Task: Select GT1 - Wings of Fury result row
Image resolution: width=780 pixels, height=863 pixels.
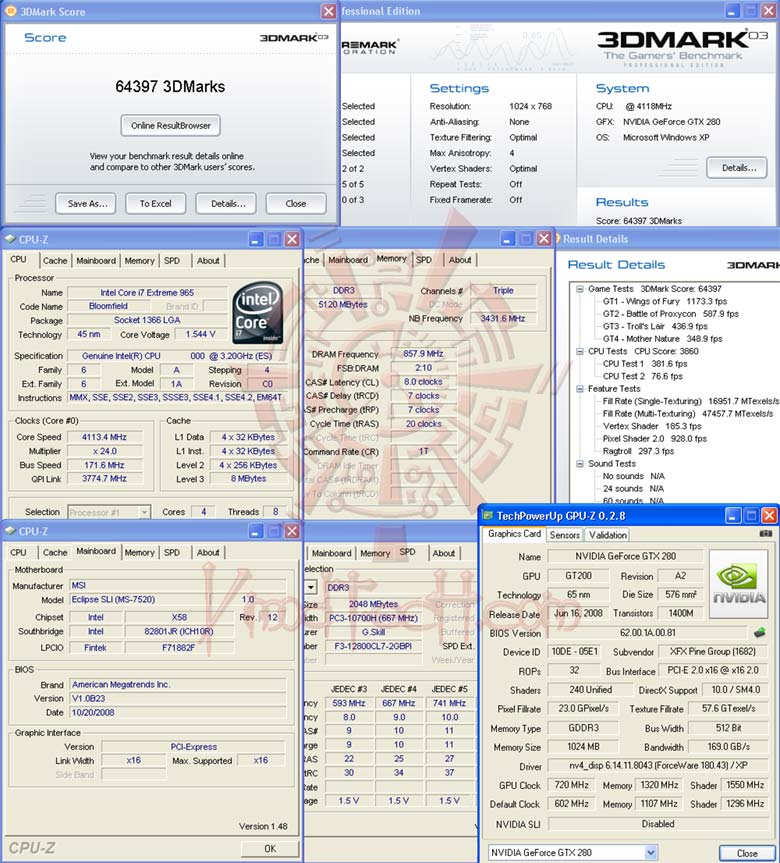Action: (x=664, y=301)
